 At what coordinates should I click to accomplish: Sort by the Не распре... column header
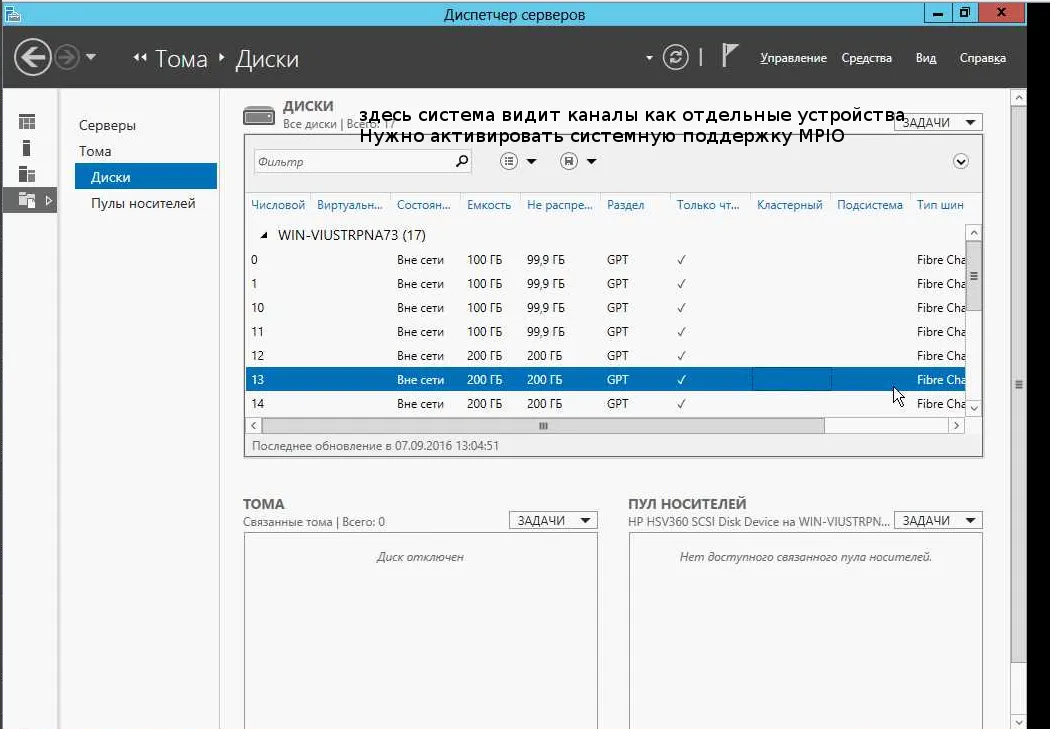point(560,205)
